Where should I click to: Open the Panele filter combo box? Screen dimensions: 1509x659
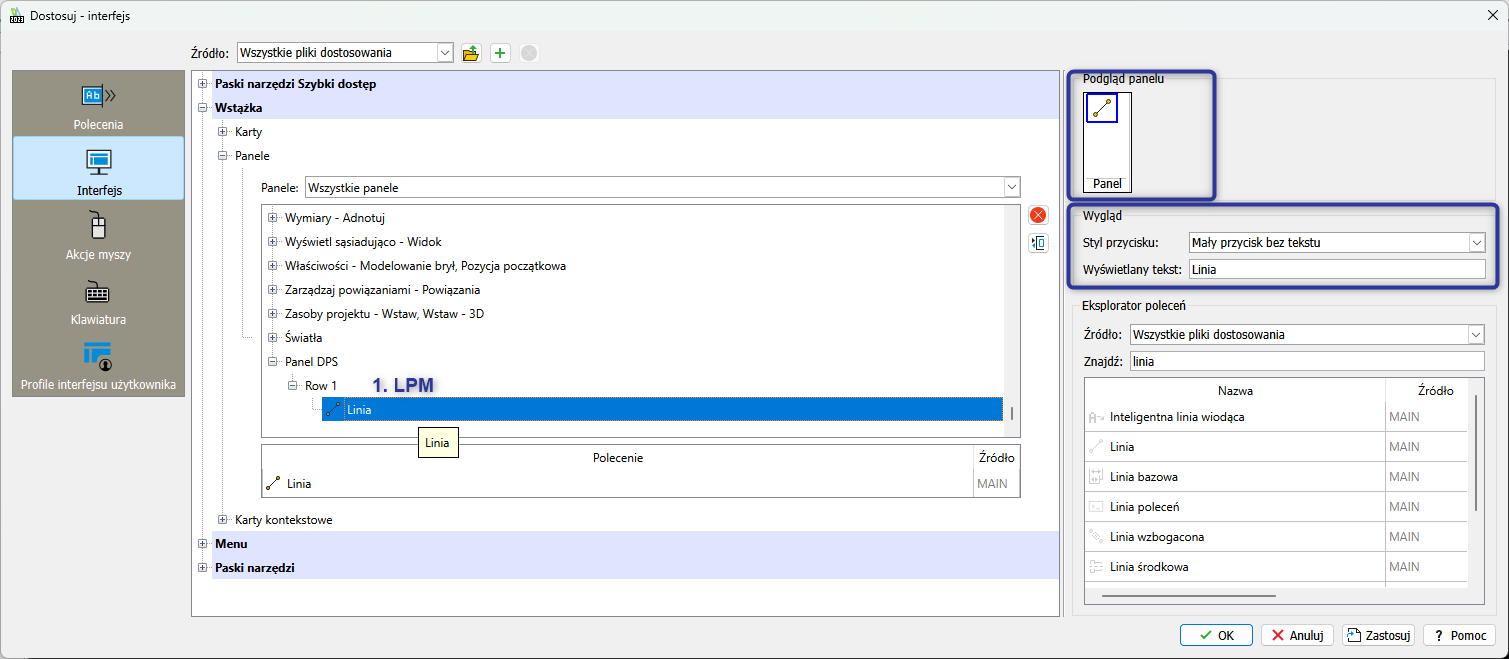[1011, 187]
